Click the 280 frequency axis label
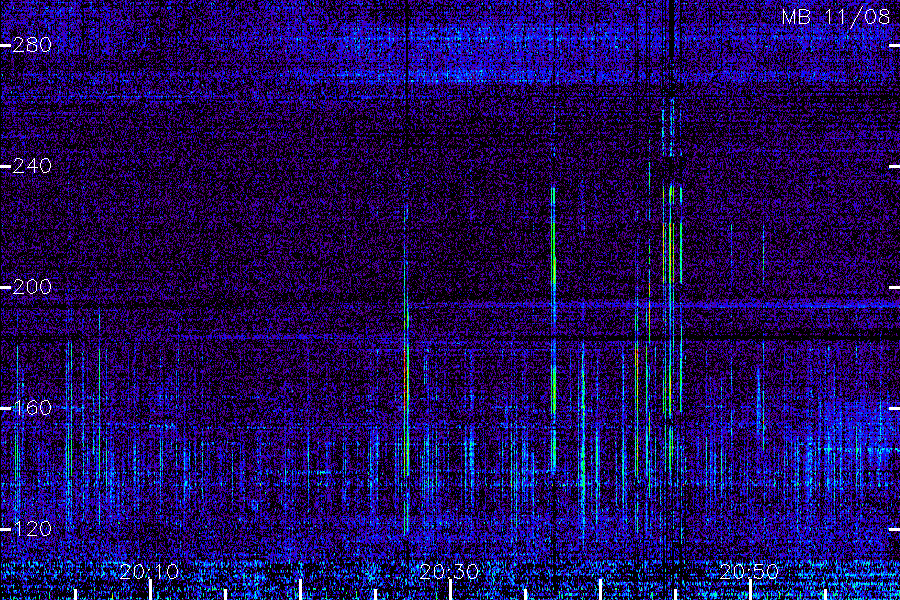Screen dimensions: 900x600 coord(32,45)
